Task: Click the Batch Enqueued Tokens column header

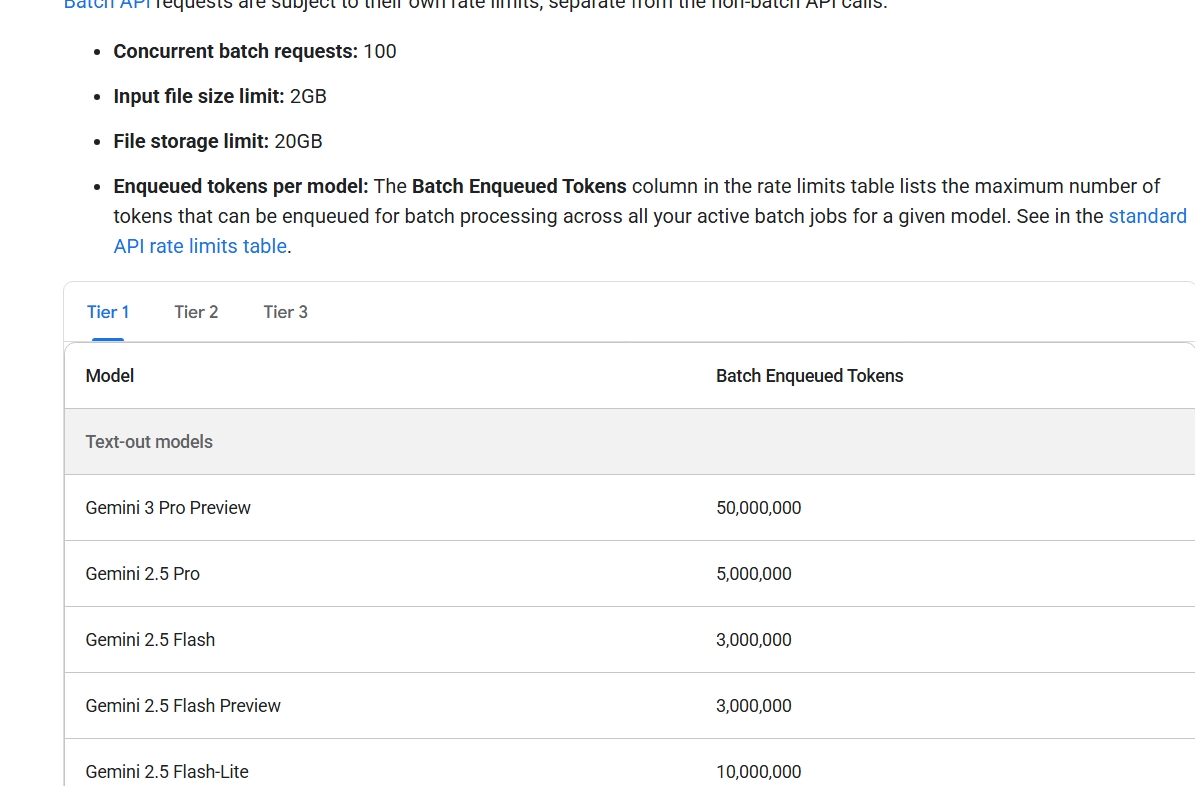Action: click(809, 376)
